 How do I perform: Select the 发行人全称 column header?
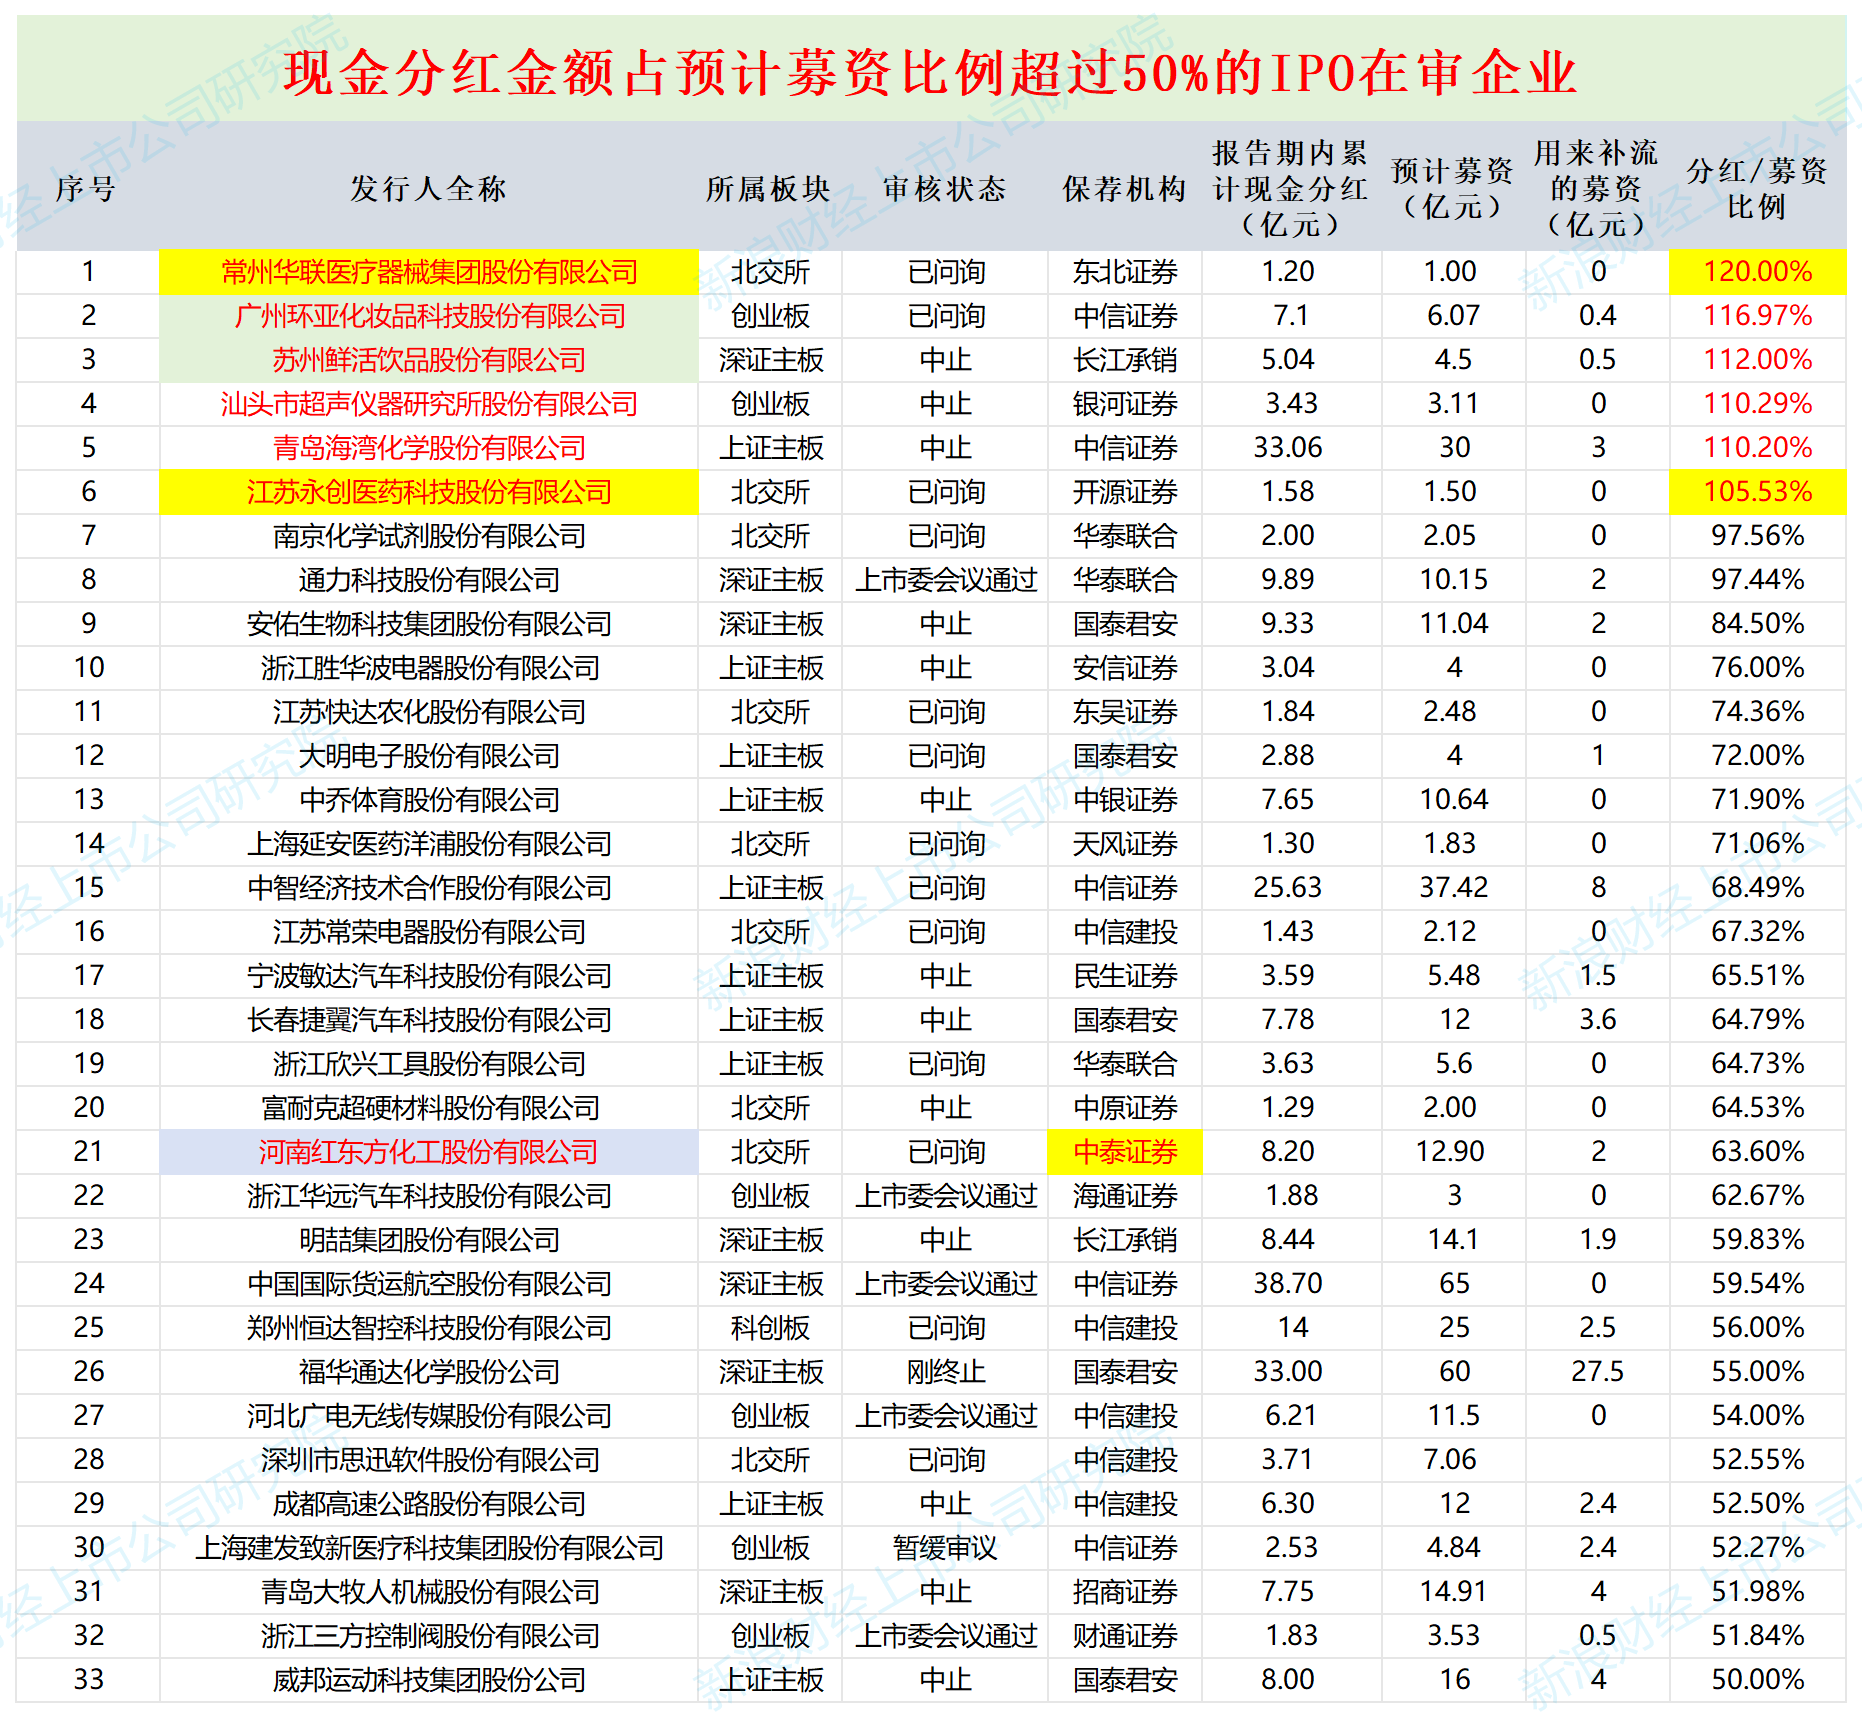[429, 189]
